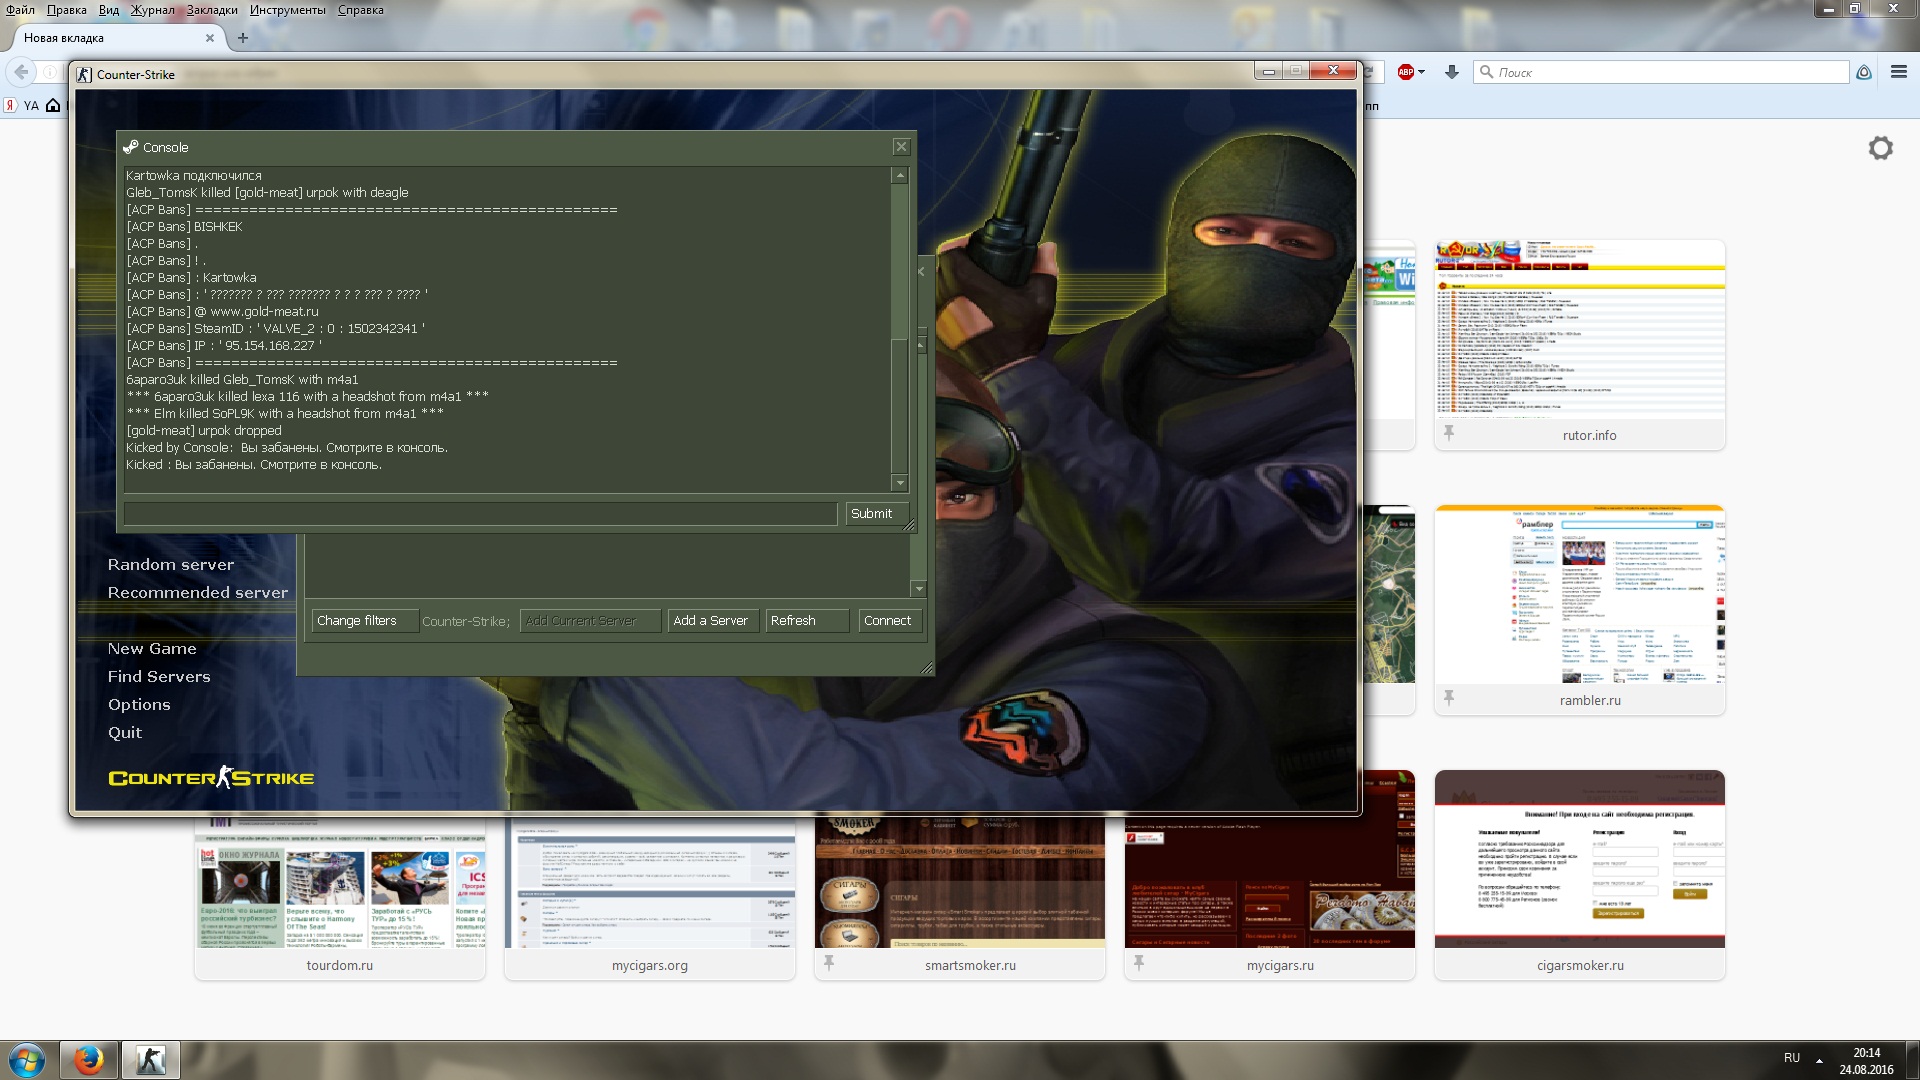Click console line with SteamID VALVE_2
Viewport: 1920px width, 1080px height.
[x=275, y=329]
